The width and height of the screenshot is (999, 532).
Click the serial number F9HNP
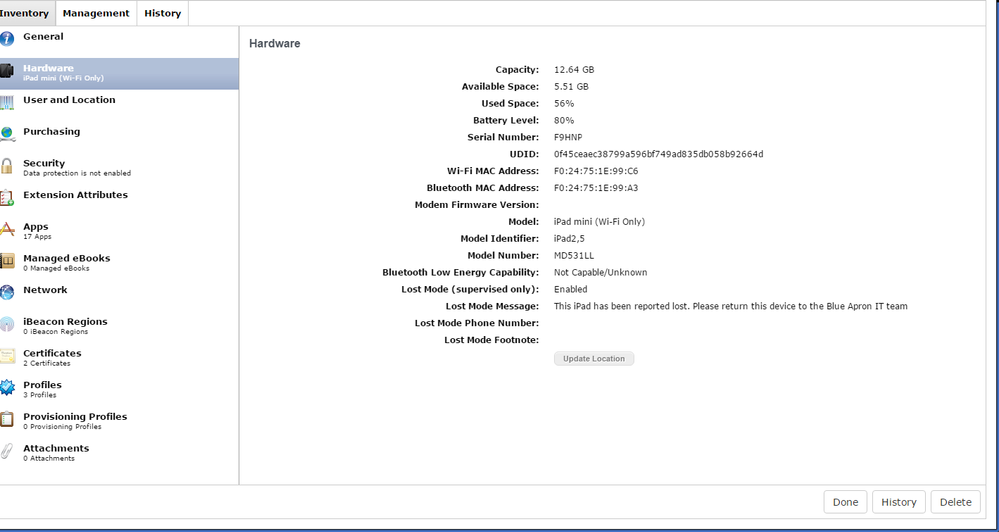point(568,138)
